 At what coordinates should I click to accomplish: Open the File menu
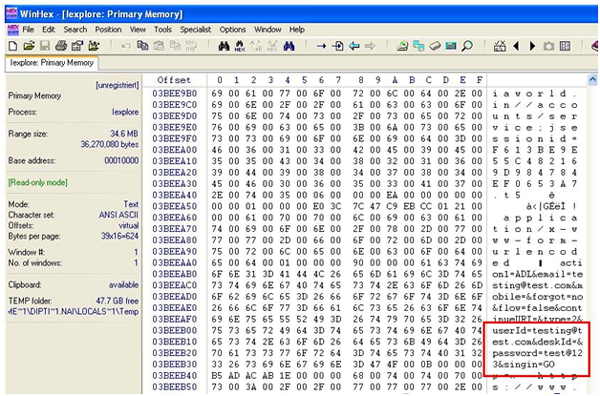click(x=28, y=29)
